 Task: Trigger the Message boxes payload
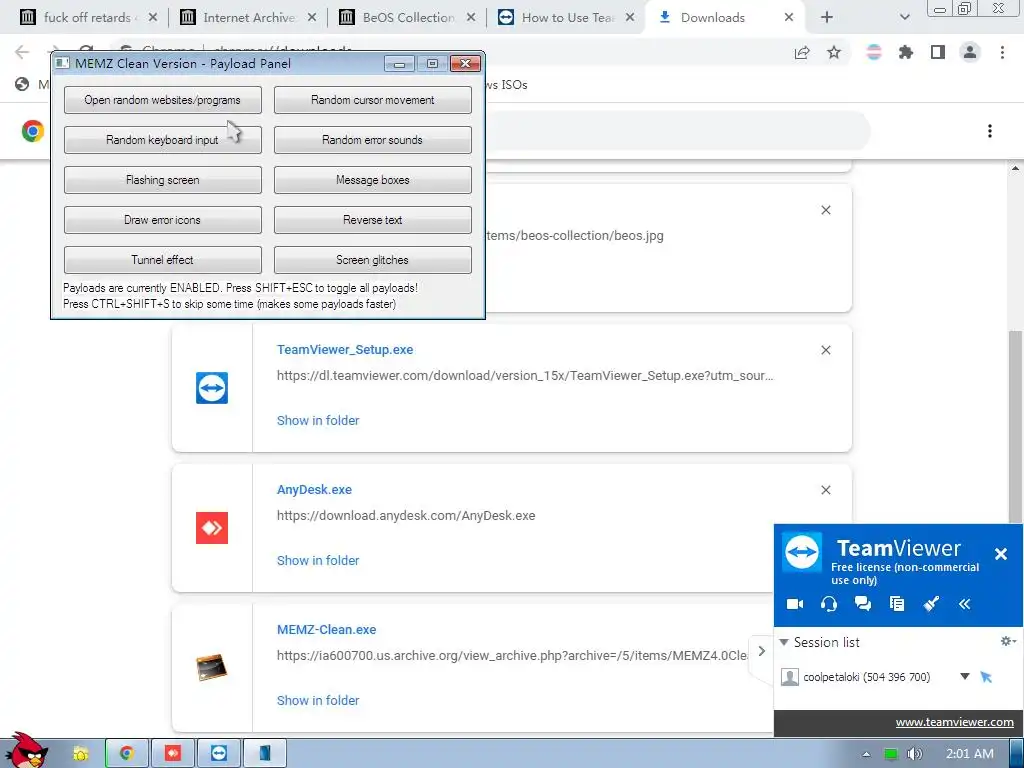(372, 180)
